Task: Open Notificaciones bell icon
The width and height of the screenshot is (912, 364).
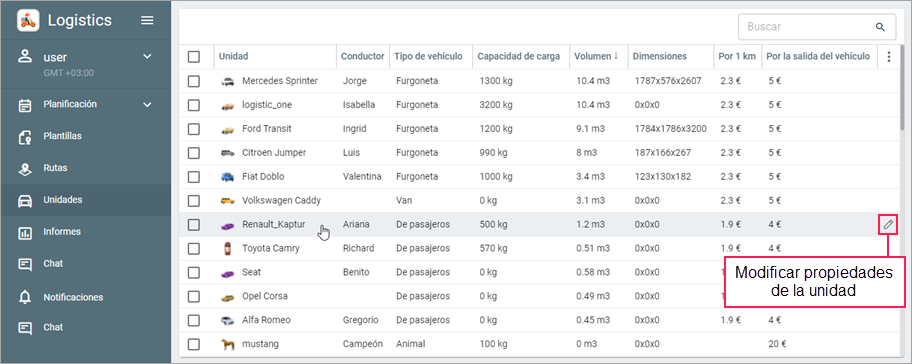Action: [x=25, y=297]
